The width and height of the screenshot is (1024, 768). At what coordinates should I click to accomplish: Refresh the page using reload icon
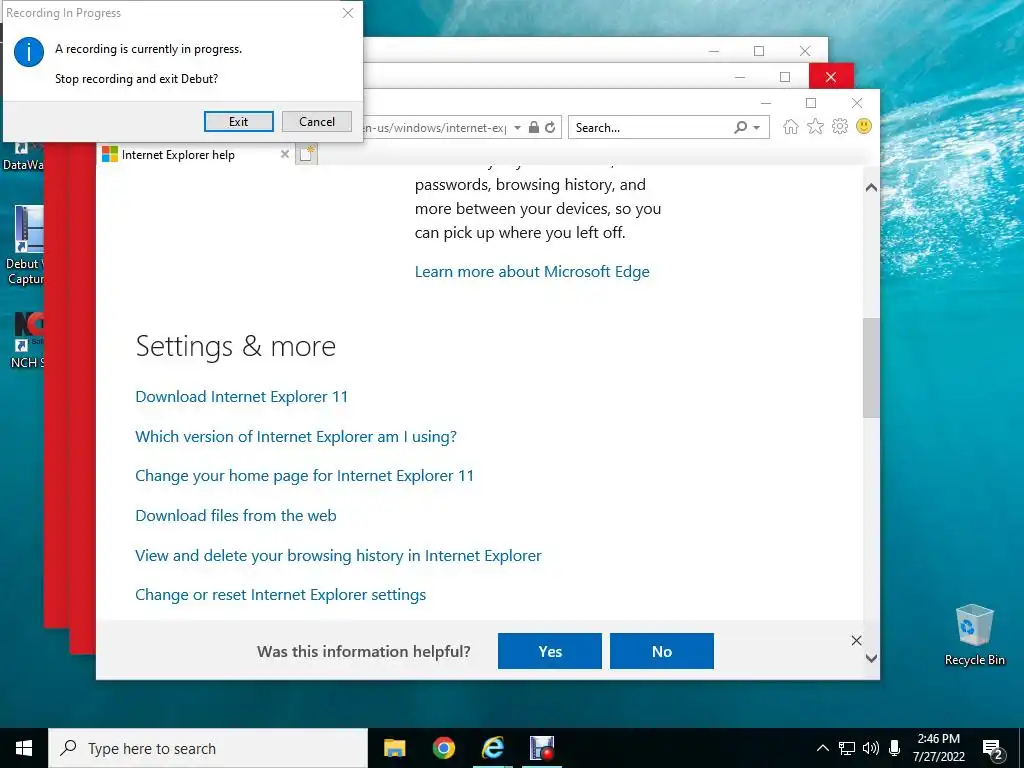click(551, 127)
